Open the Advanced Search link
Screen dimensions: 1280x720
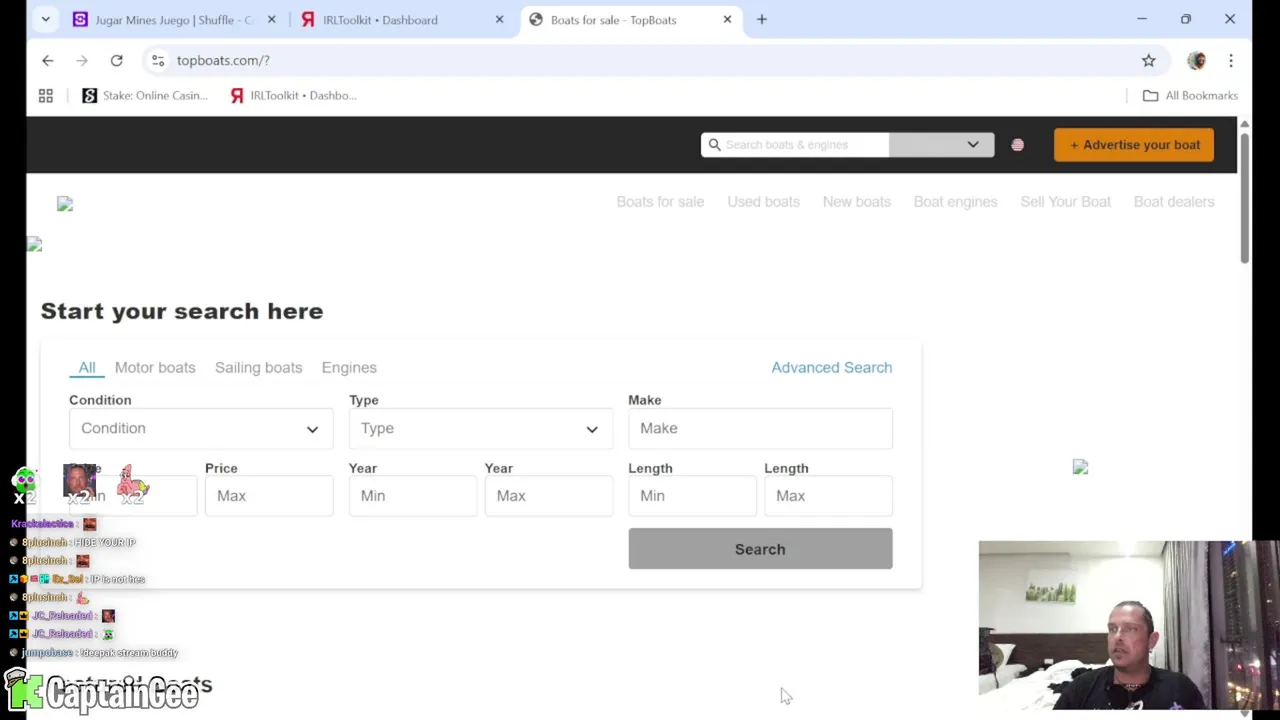click(831, 367)
